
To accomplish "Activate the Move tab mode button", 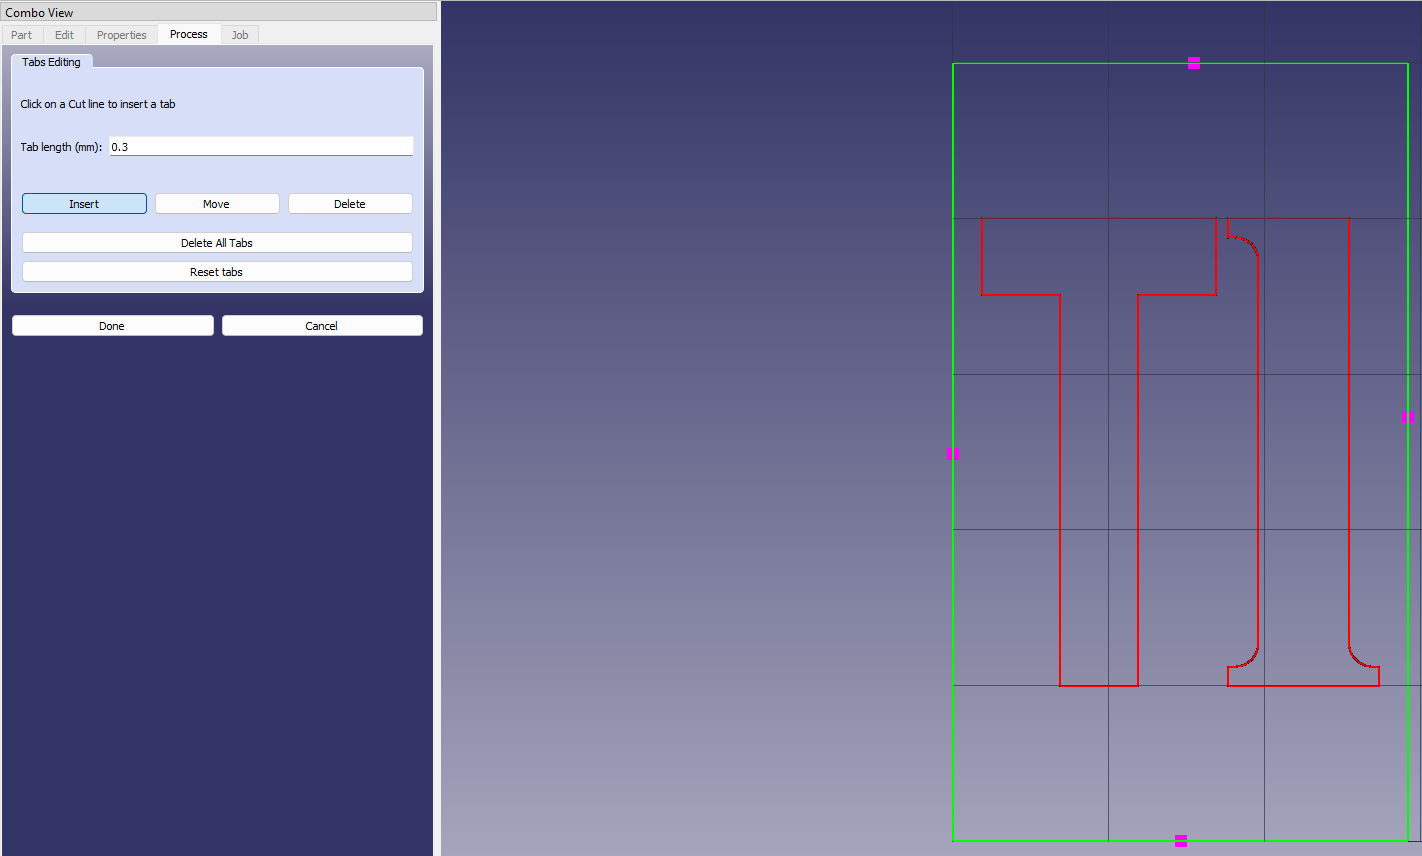I will point(217,204).
